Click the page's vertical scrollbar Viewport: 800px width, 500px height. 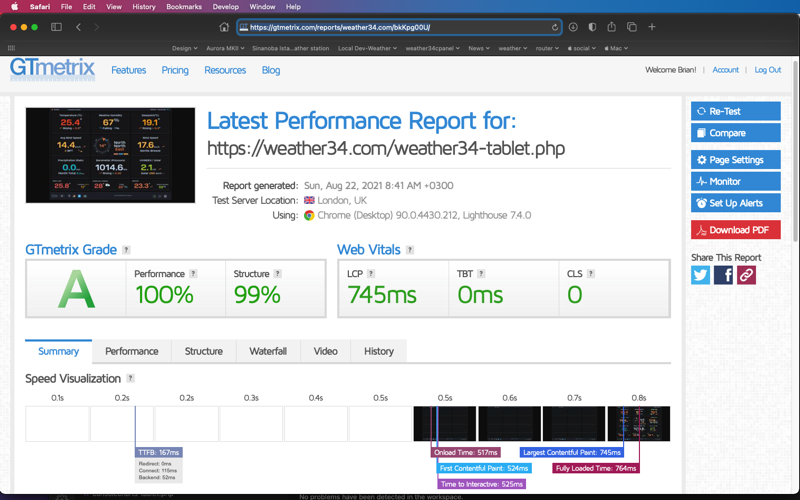click(795, 150)
